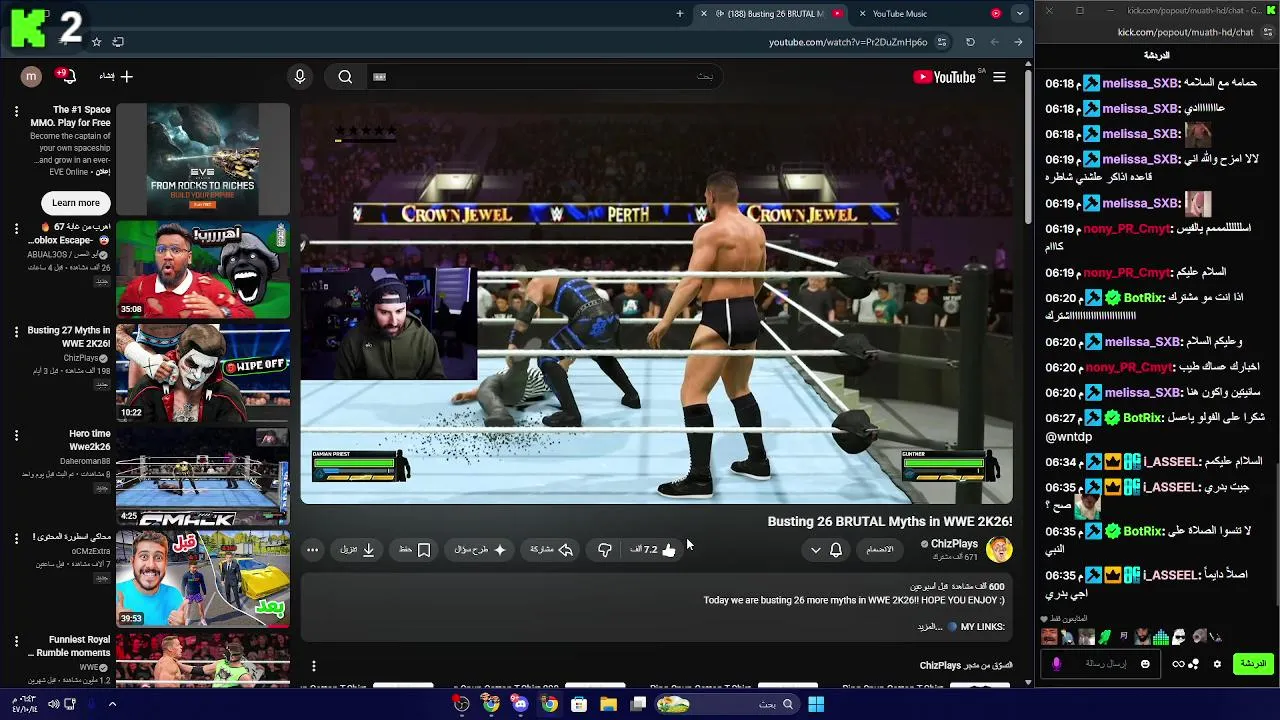This screenshot has width=1280, height=720.
Task: Open Discord from the taskbar
Action: pos(520,704)
